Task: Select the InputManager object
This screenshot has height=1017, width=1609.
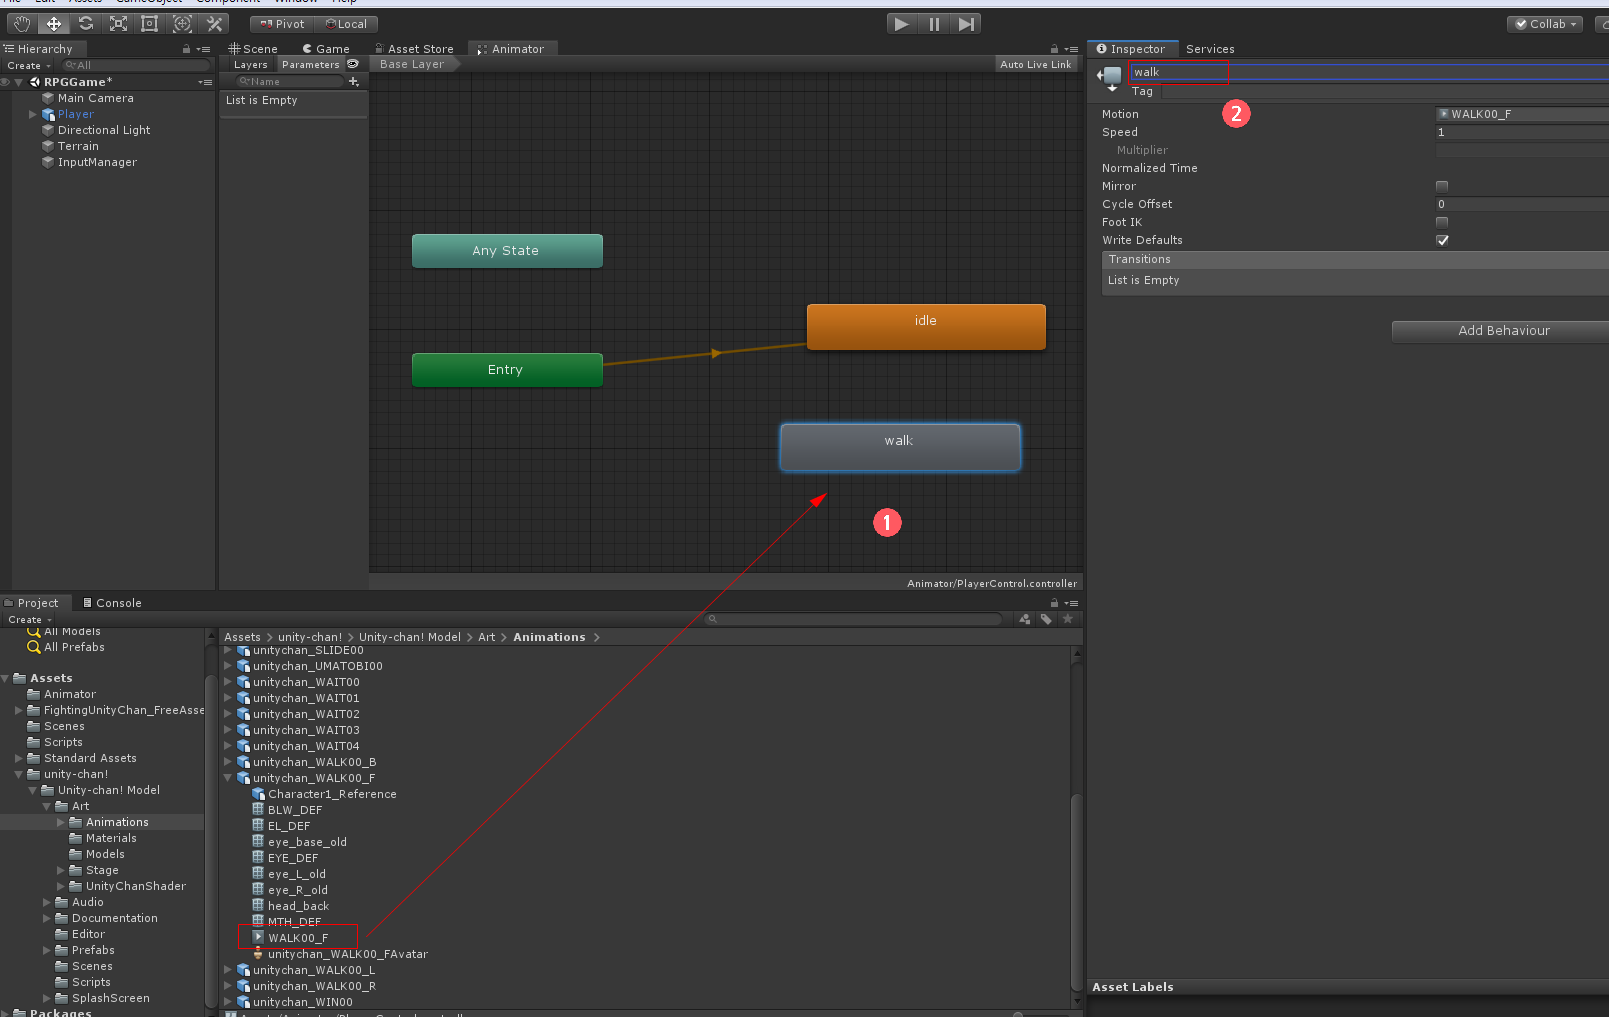Action: click(x=97, y=162)
